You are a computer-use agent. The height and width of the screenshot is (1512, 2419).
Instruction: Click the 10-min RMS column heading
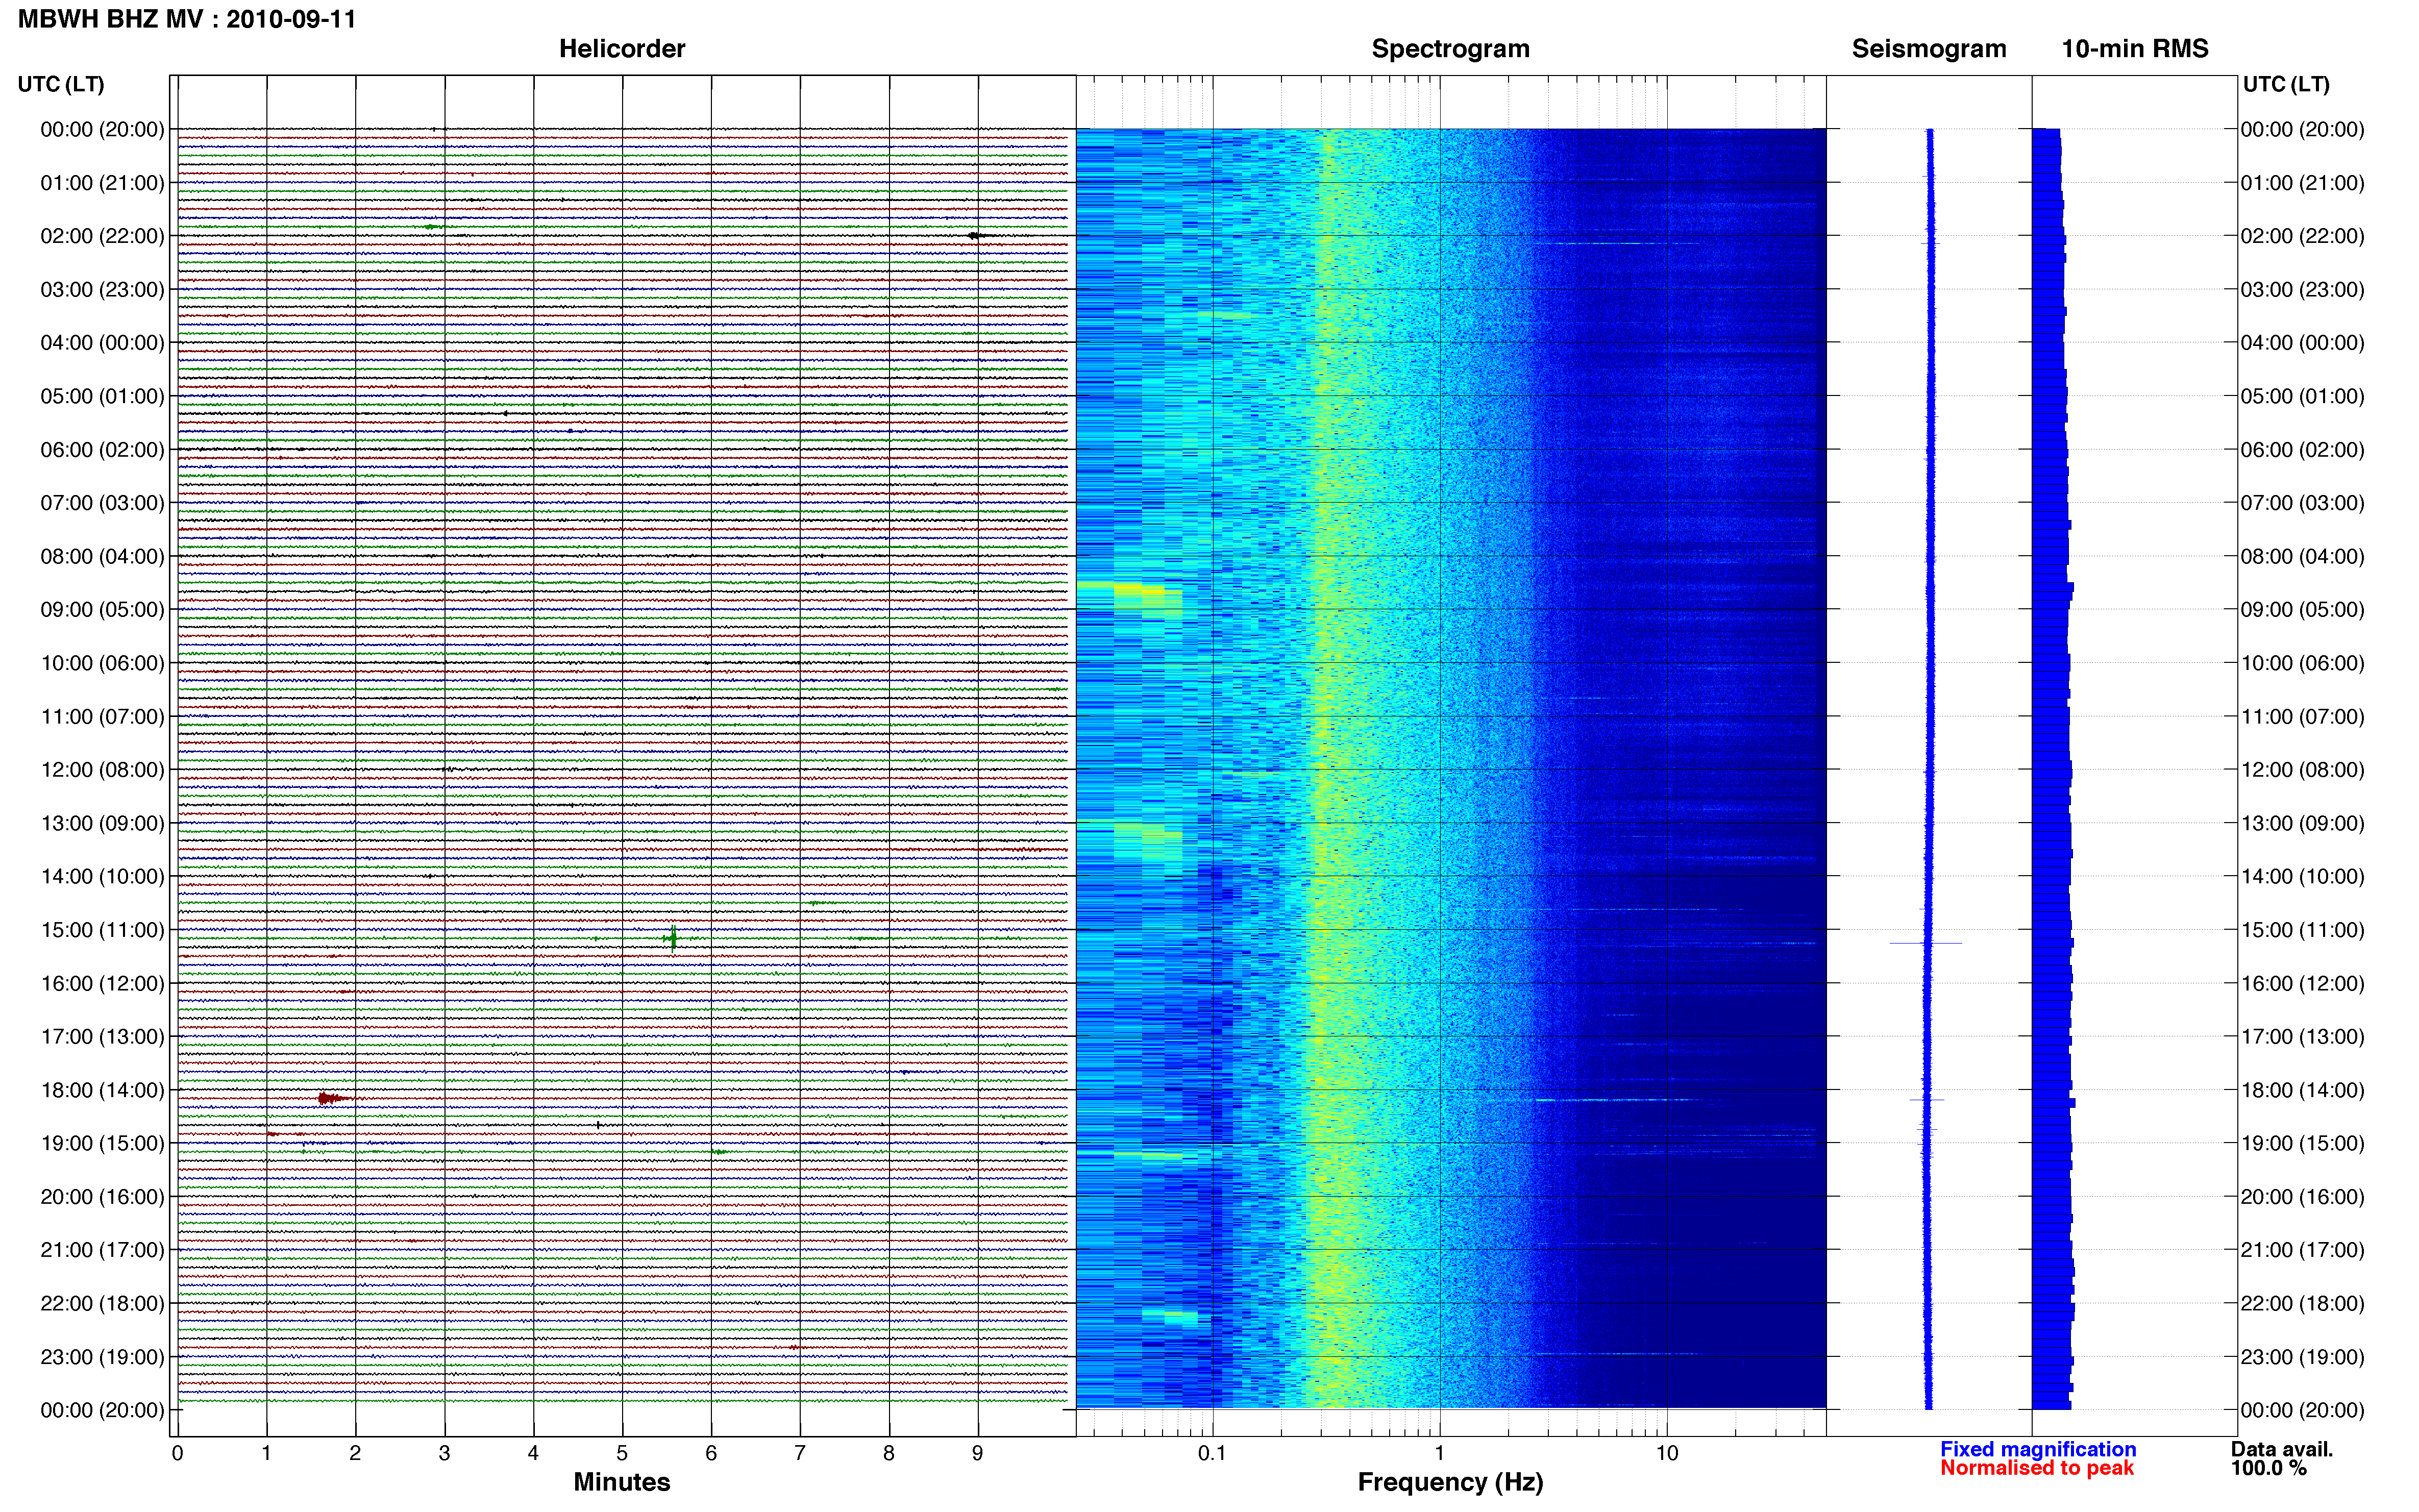[2135, 49]
